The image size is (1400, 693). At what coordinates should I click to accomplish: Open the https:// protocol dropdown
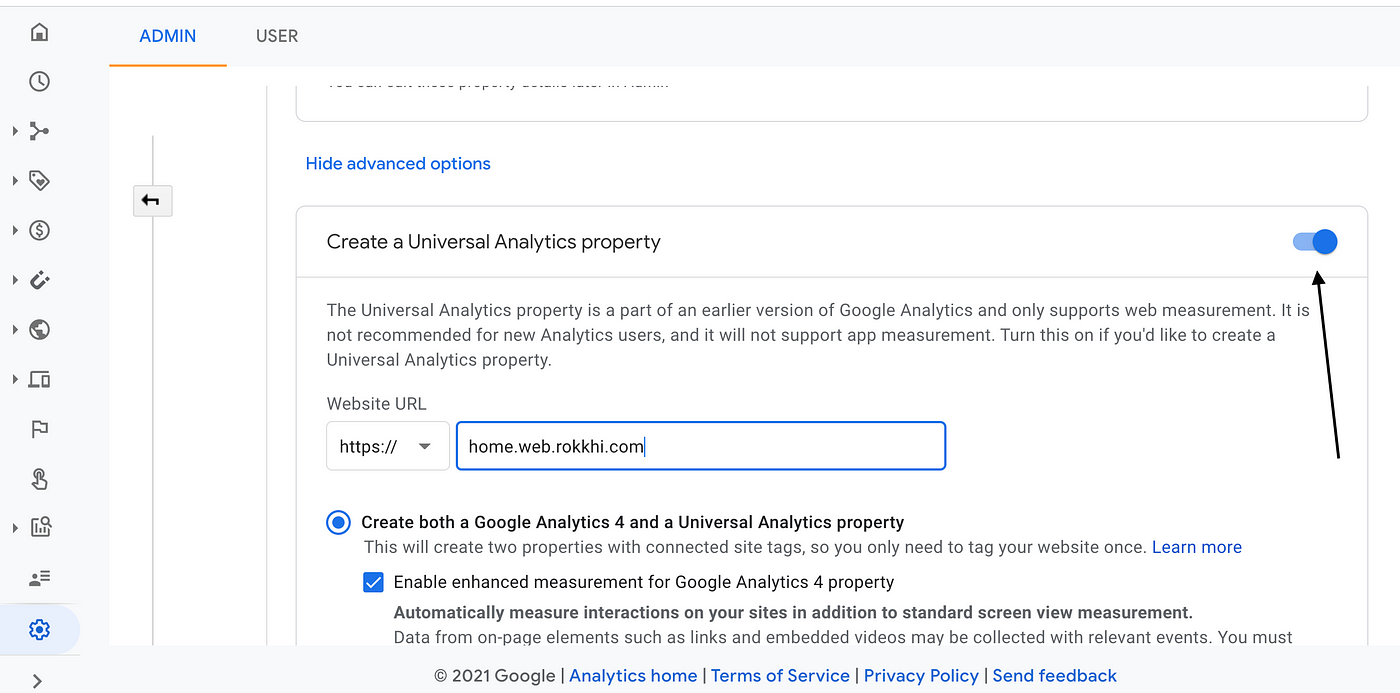pyautogui.click(x=387, y=447)
